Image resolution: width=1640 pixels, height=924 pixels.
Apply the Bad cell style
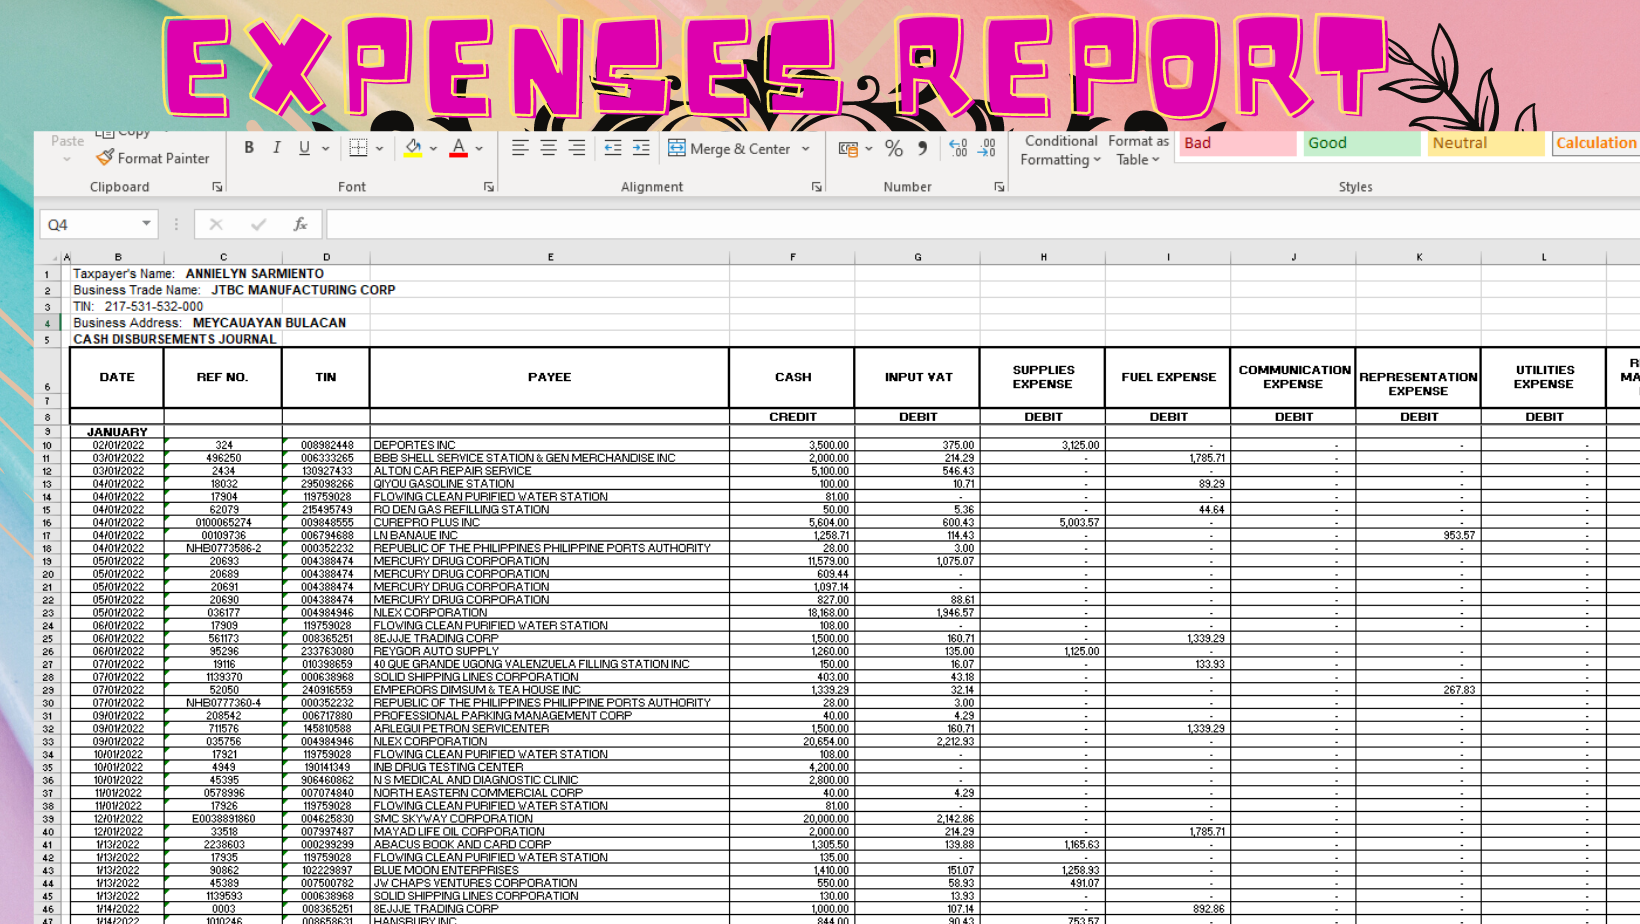pyautogui.click(x=1238, y=143)
